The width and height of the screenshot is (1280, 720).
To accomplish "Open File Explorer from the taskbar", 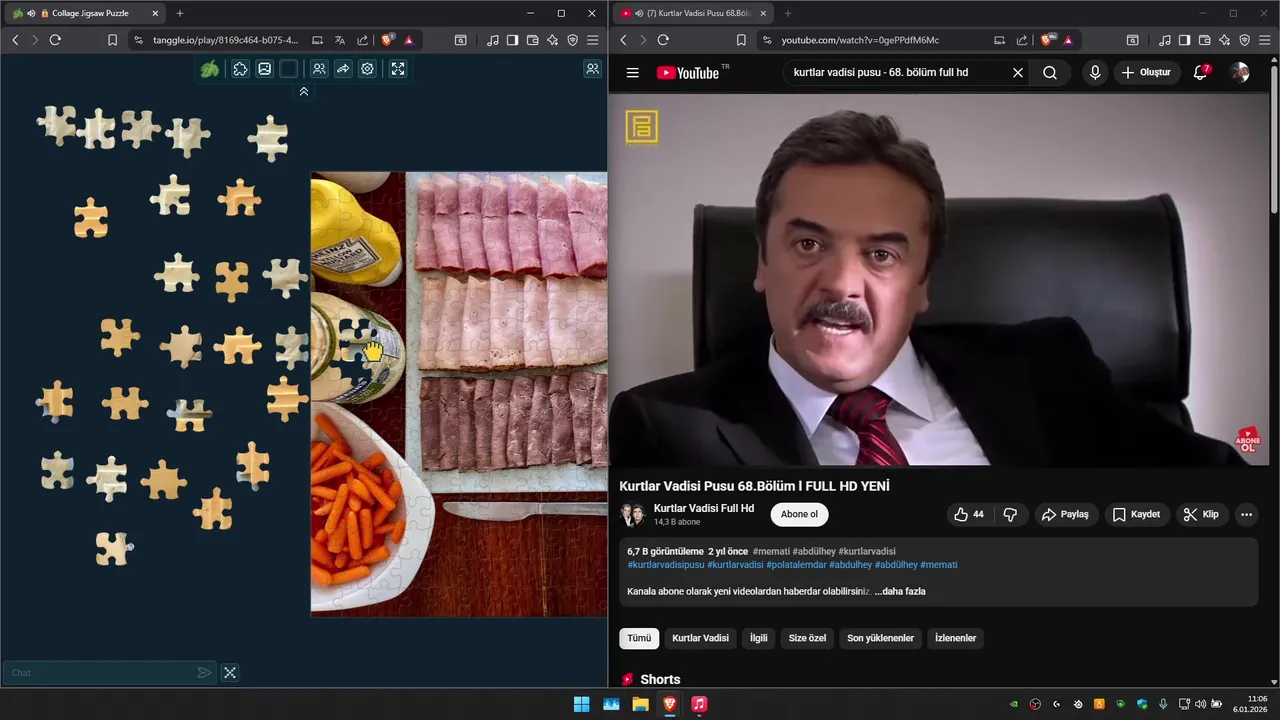I will (640, 704).
